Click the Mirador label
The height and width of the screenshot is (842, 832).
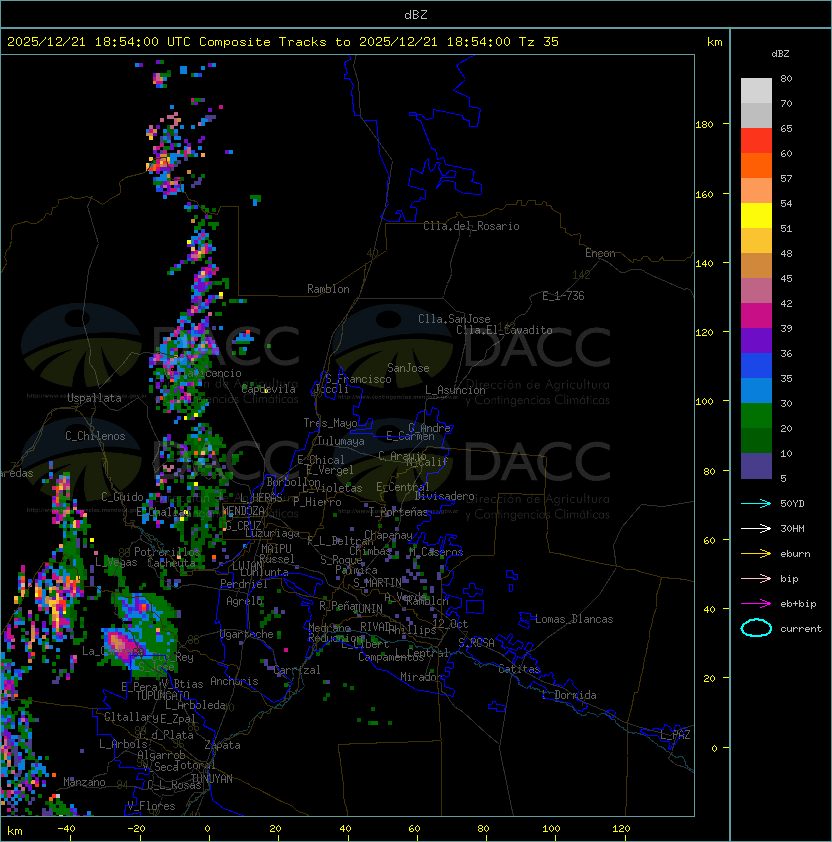422,677
